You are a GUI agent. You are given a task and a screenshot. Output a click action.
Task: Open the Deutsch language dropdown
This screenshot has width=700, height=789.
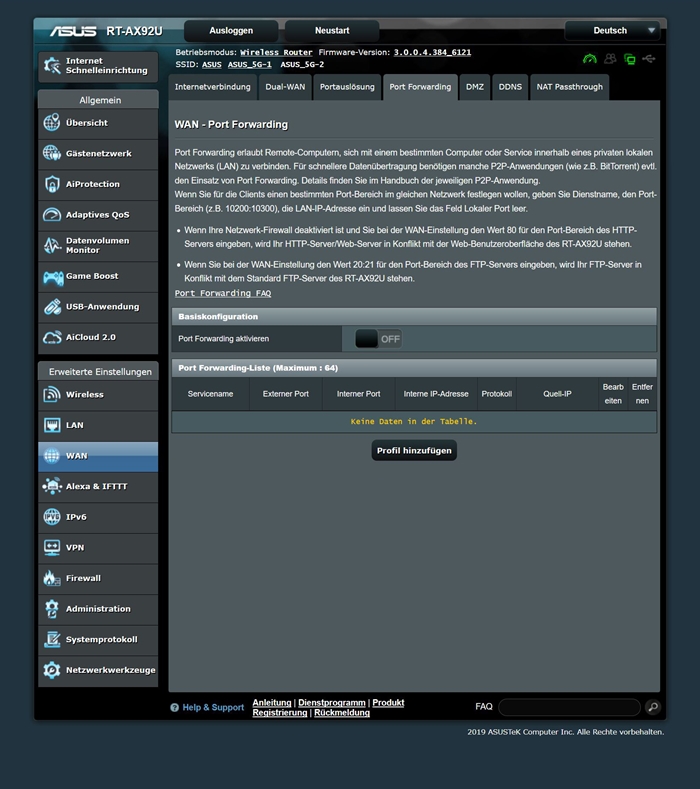coord(612,31)
